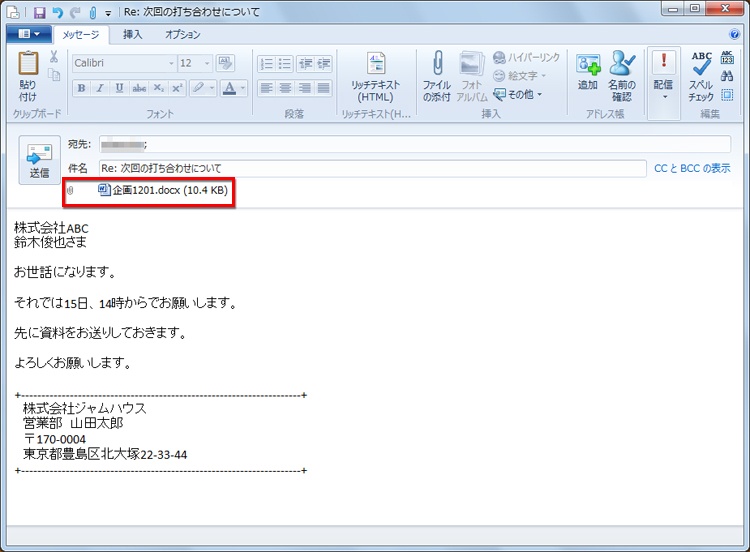The width and height of the screenshot is (750, 552).
Task: Select the attachment 企画1201.docx
Action: tap(163, 190)
